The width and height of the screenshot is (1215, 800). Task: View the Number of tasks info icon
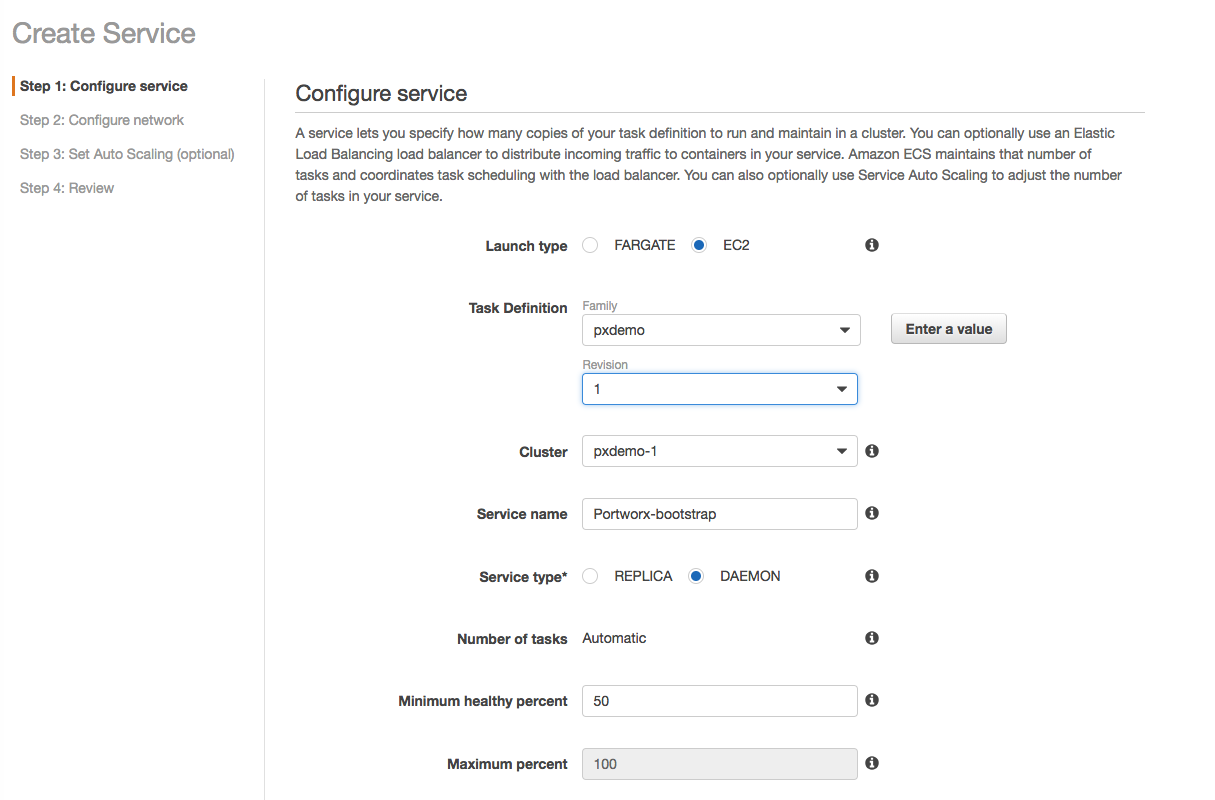click(x=871, y=637)
